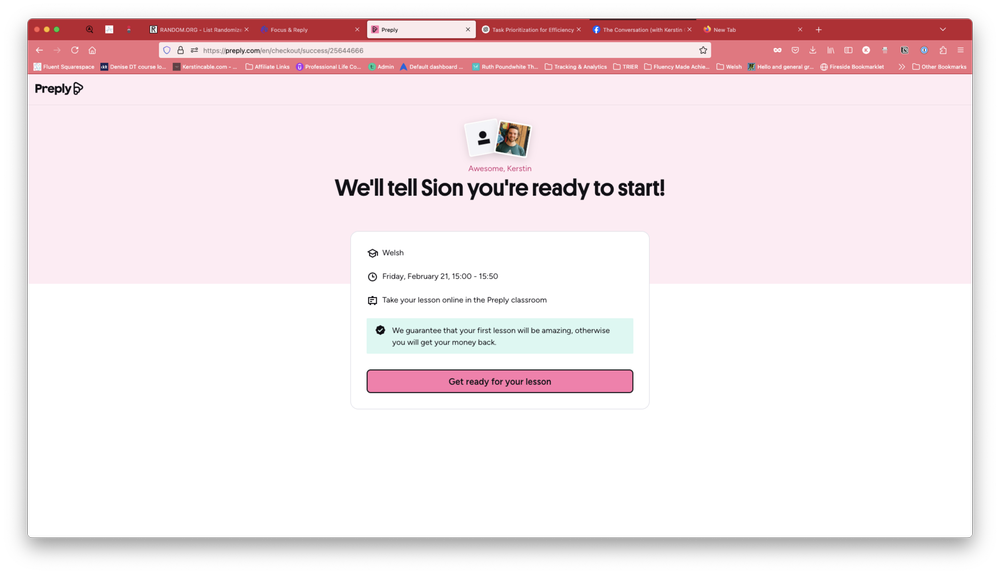Open the Downloads panel
Screen dimensions: 1000x574
(812, 50)
